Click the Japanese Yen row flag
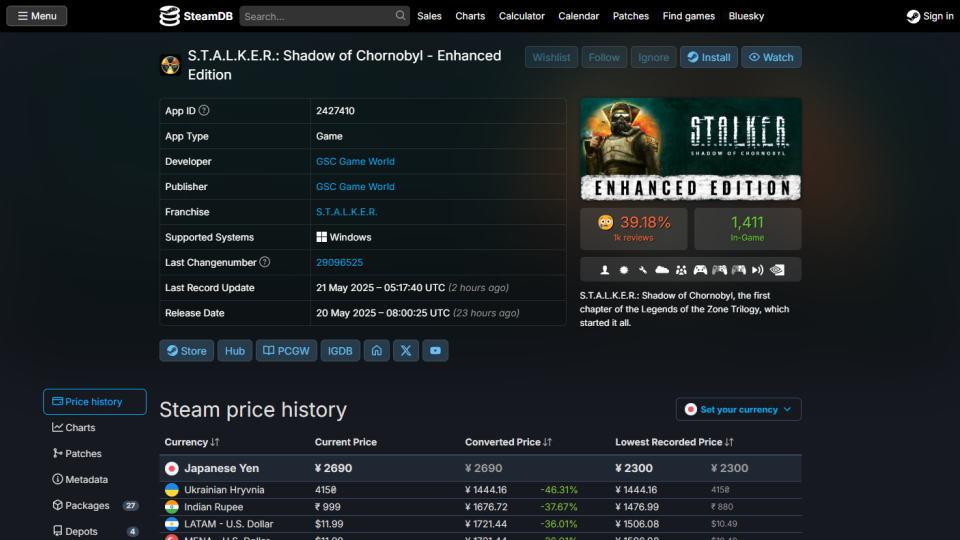Screen dimensions: 960x540 coord(171,468)
